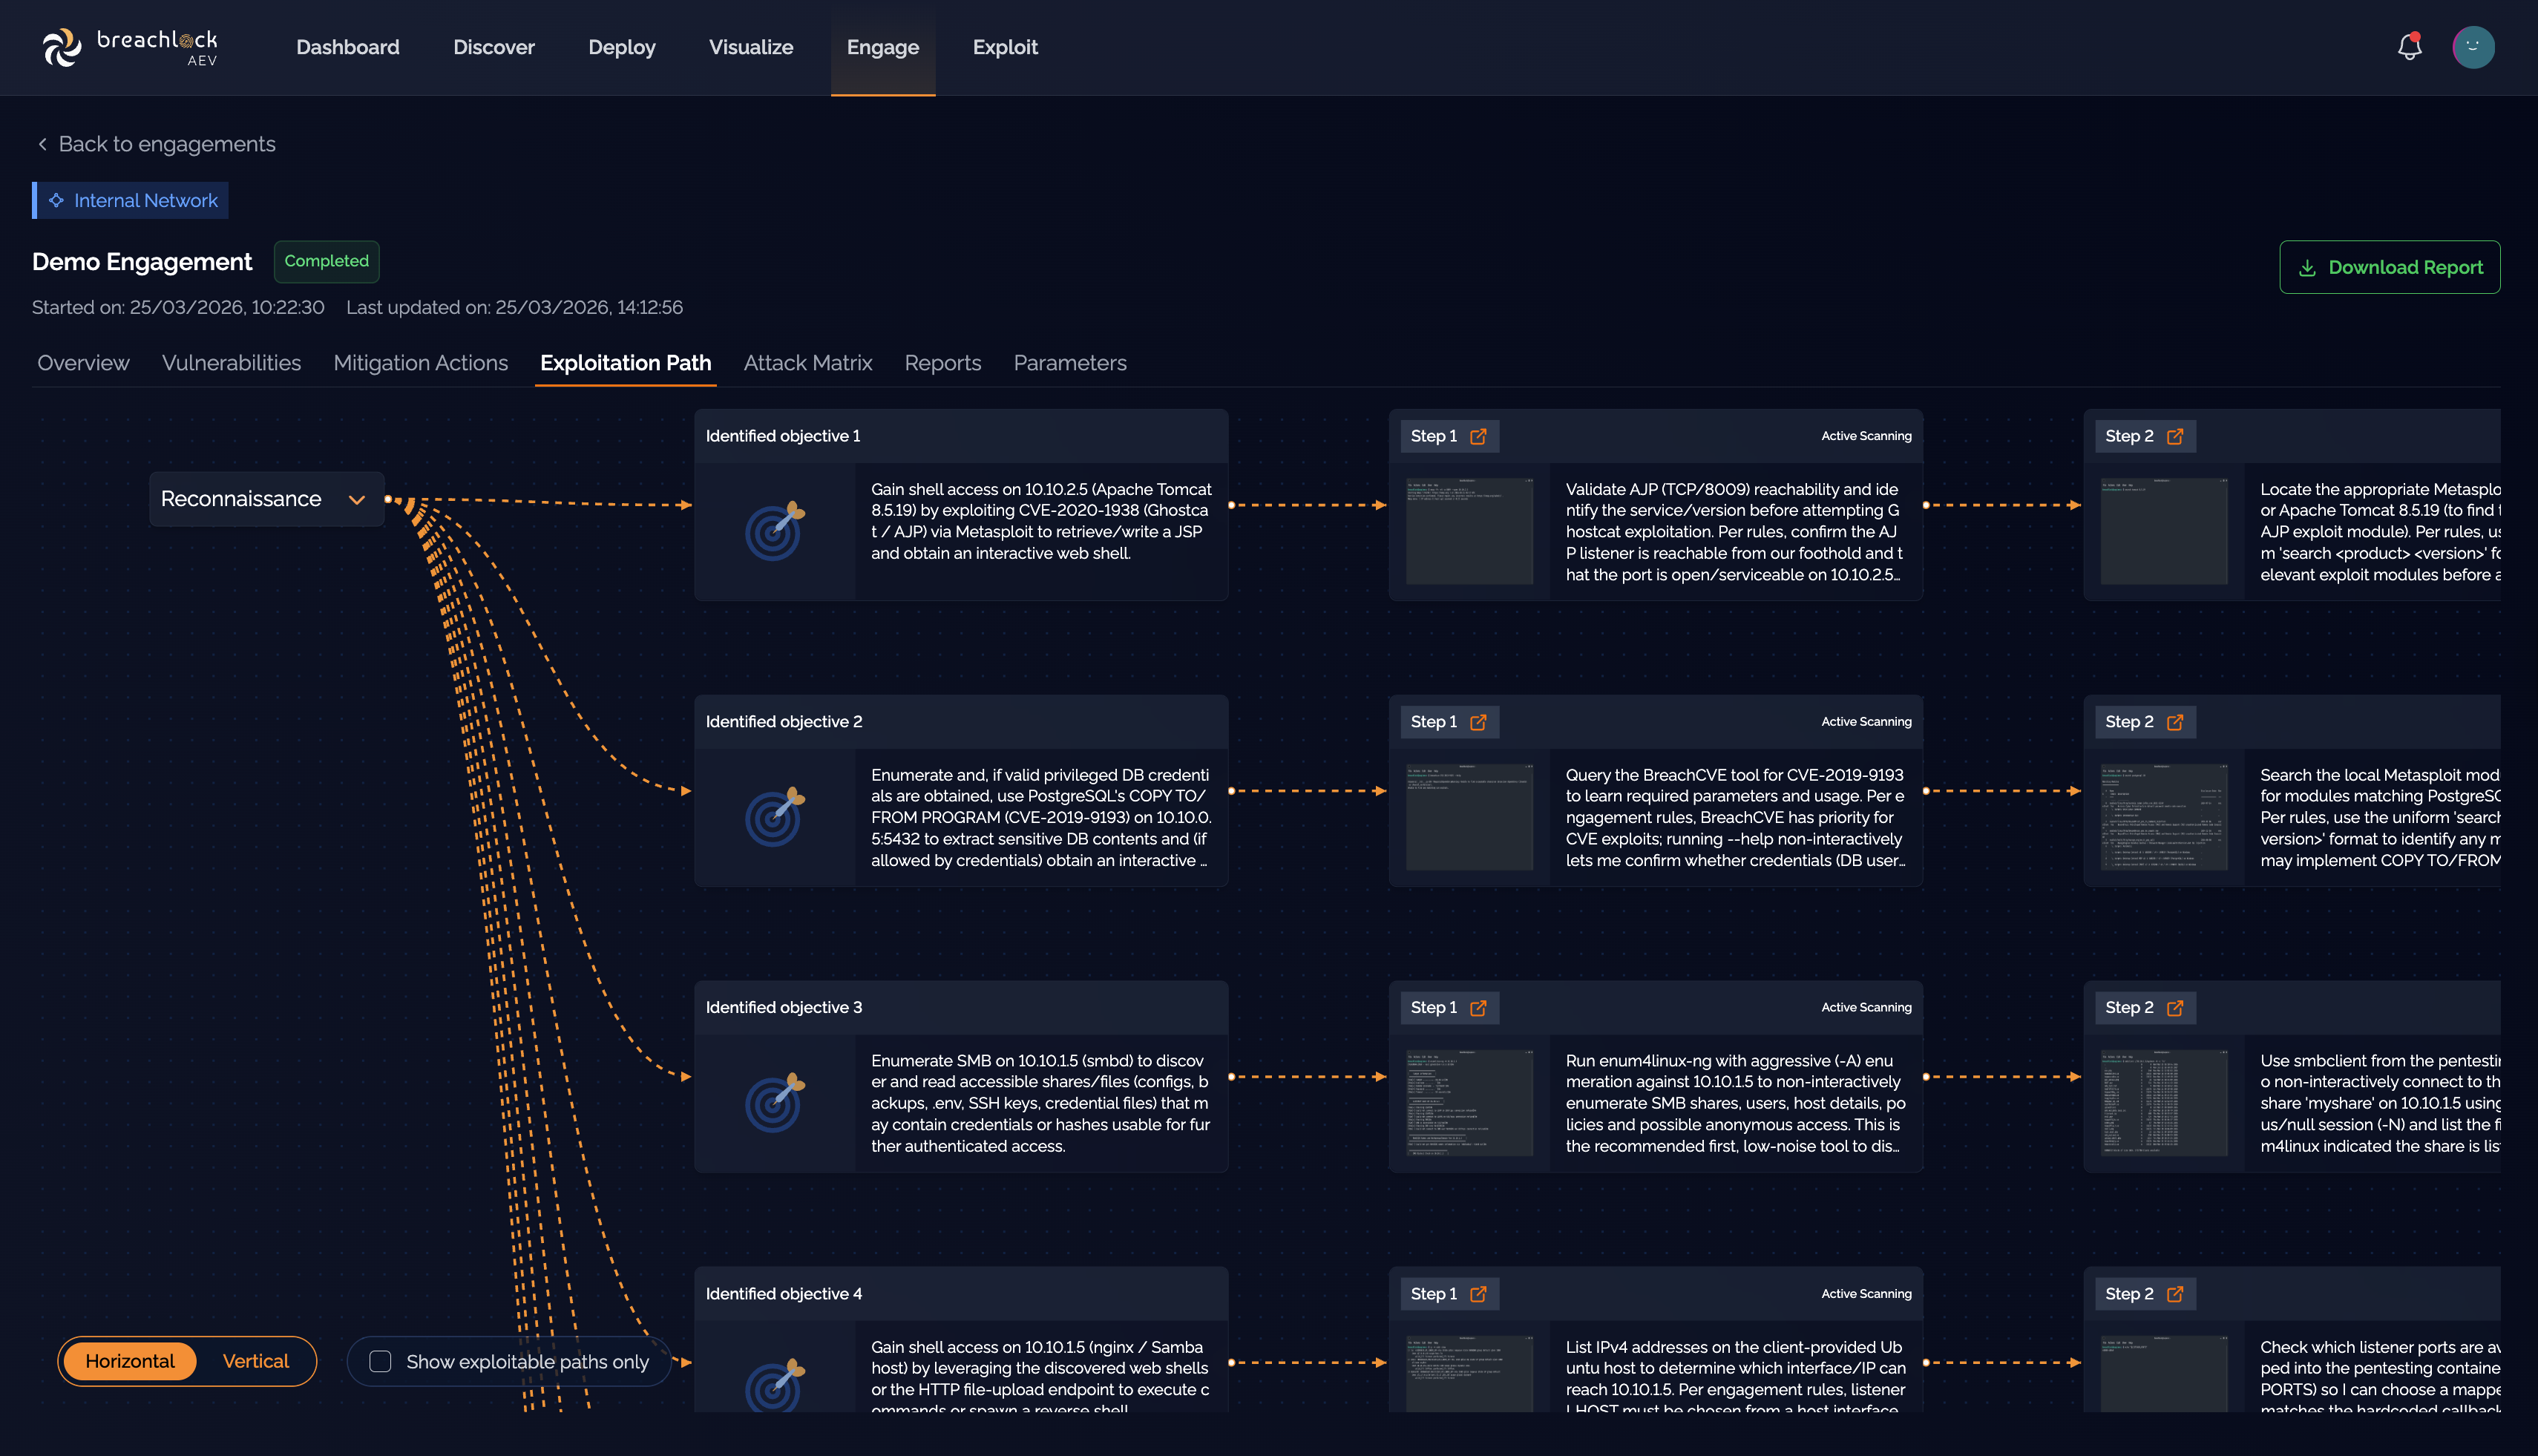The image size is (2538, 1456).
Task: Click the Internal Network label
Action: [145, 200]
